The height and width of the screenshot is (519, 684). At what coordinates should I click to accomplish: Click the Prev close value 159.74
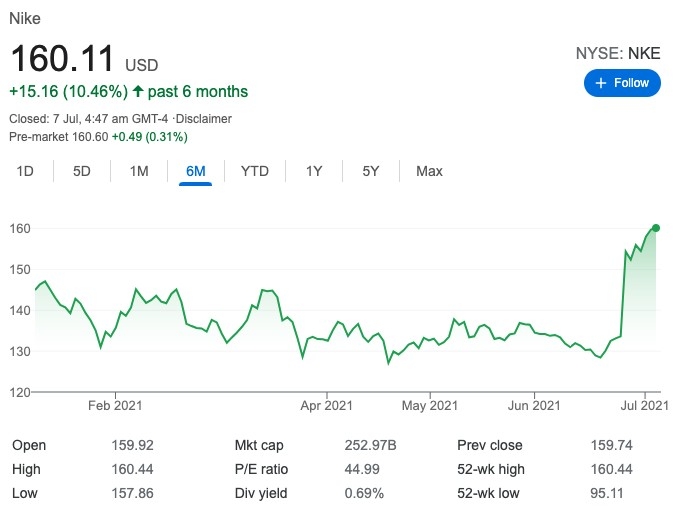point(611,445)
